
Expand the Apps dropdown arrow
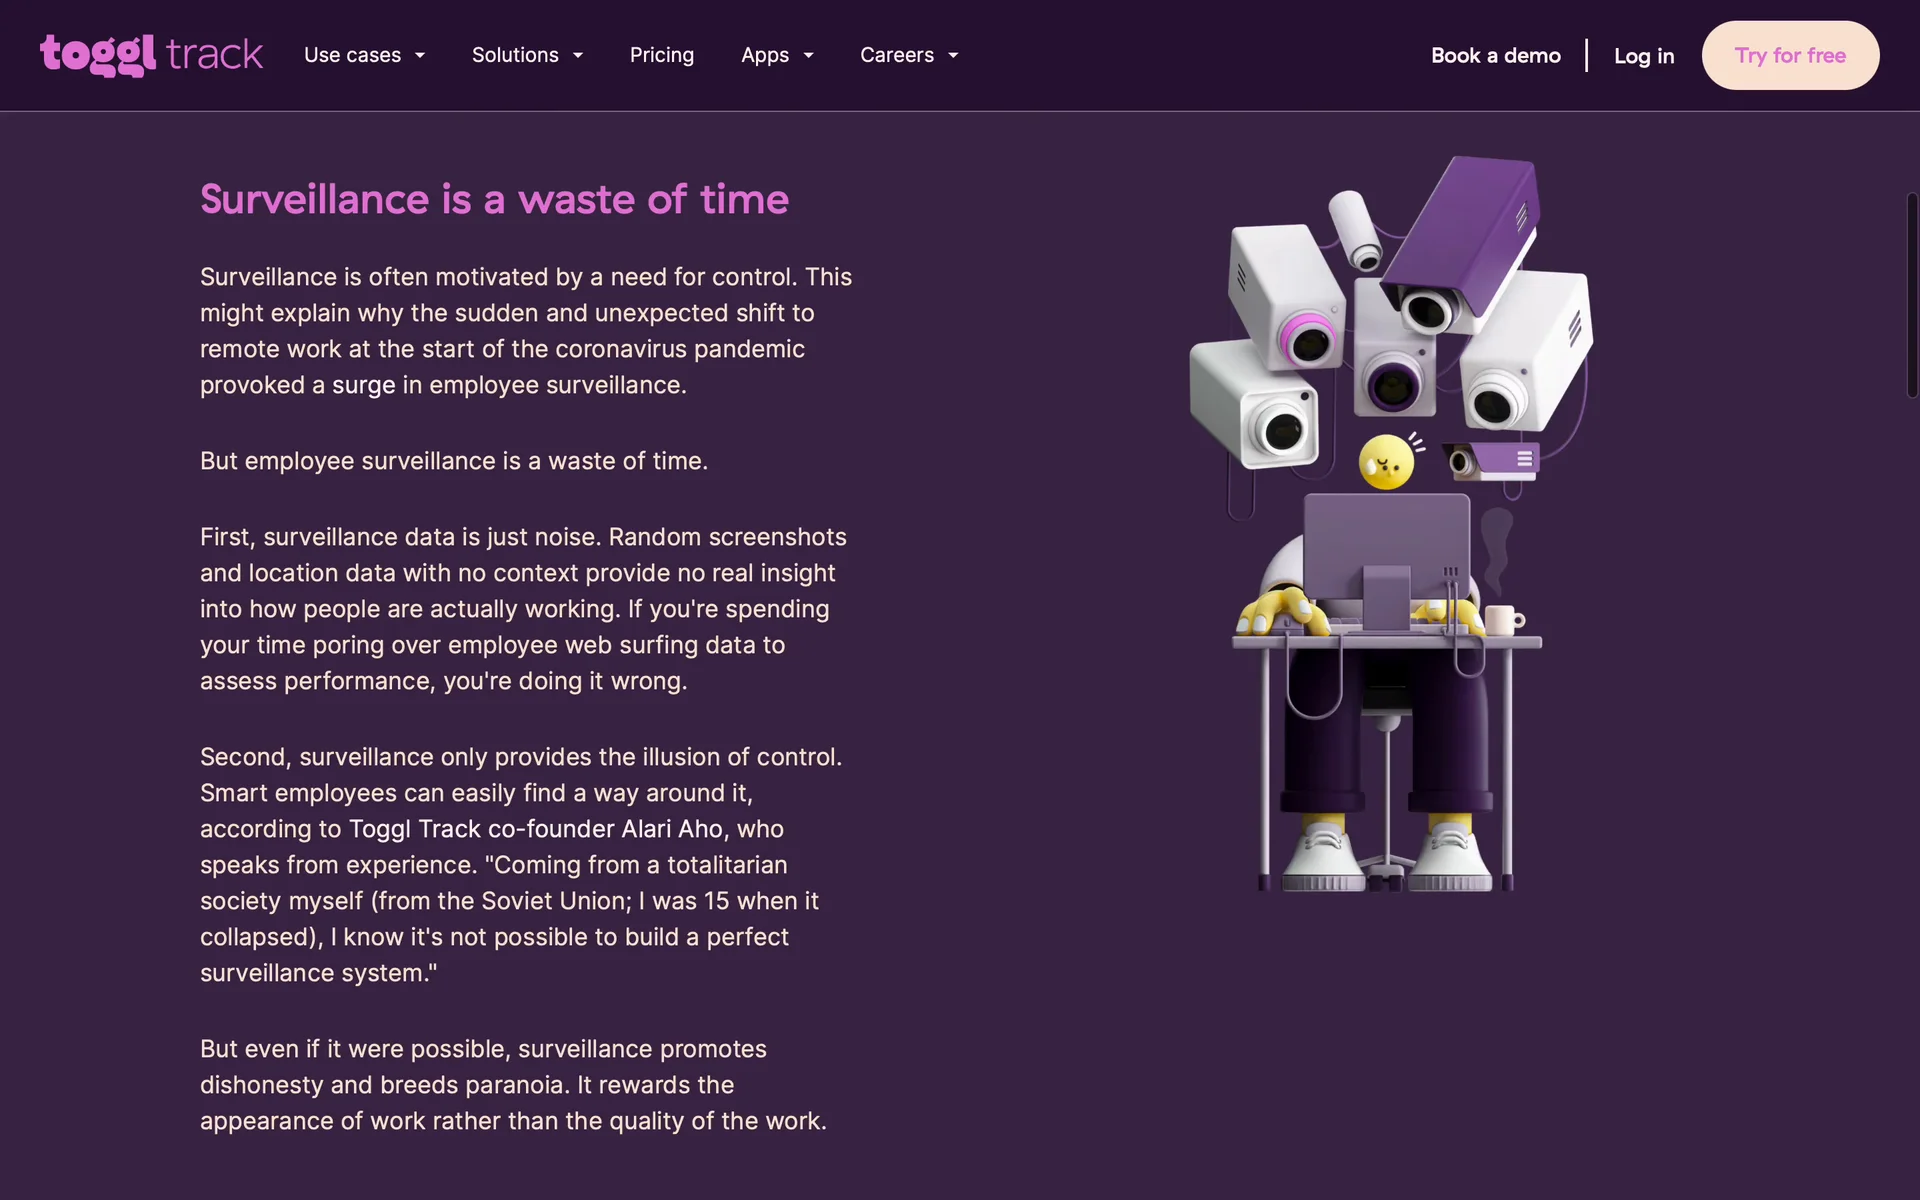(808, 56)
